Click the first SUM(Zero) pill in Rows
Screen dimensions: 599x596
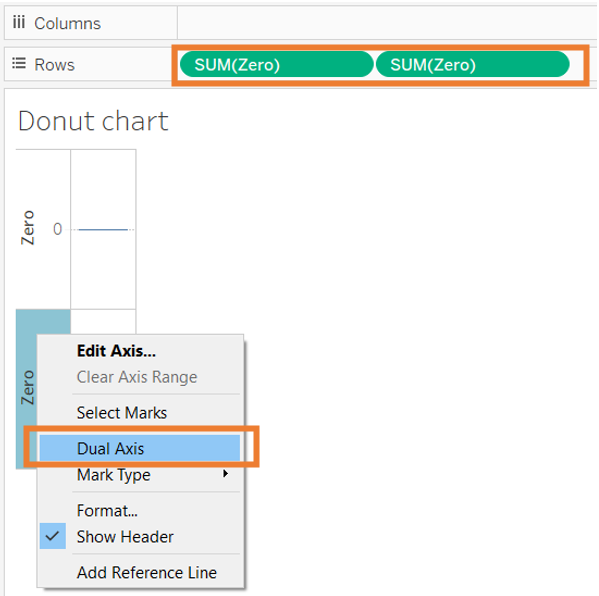(276, 65)
